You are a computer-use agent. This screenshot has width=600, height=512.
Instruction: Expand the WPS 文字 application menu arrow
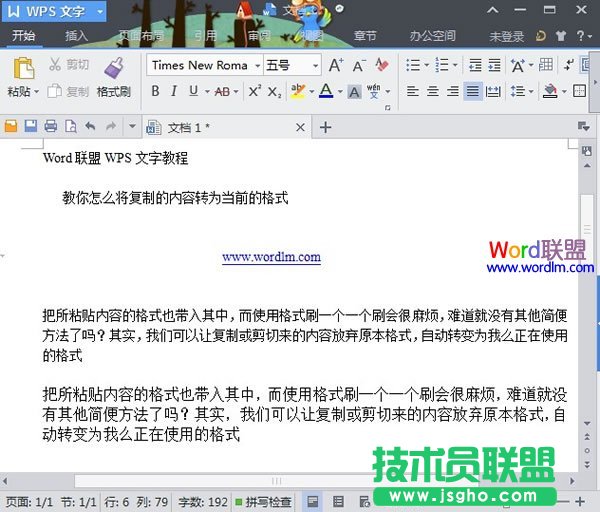pos(101,12)
